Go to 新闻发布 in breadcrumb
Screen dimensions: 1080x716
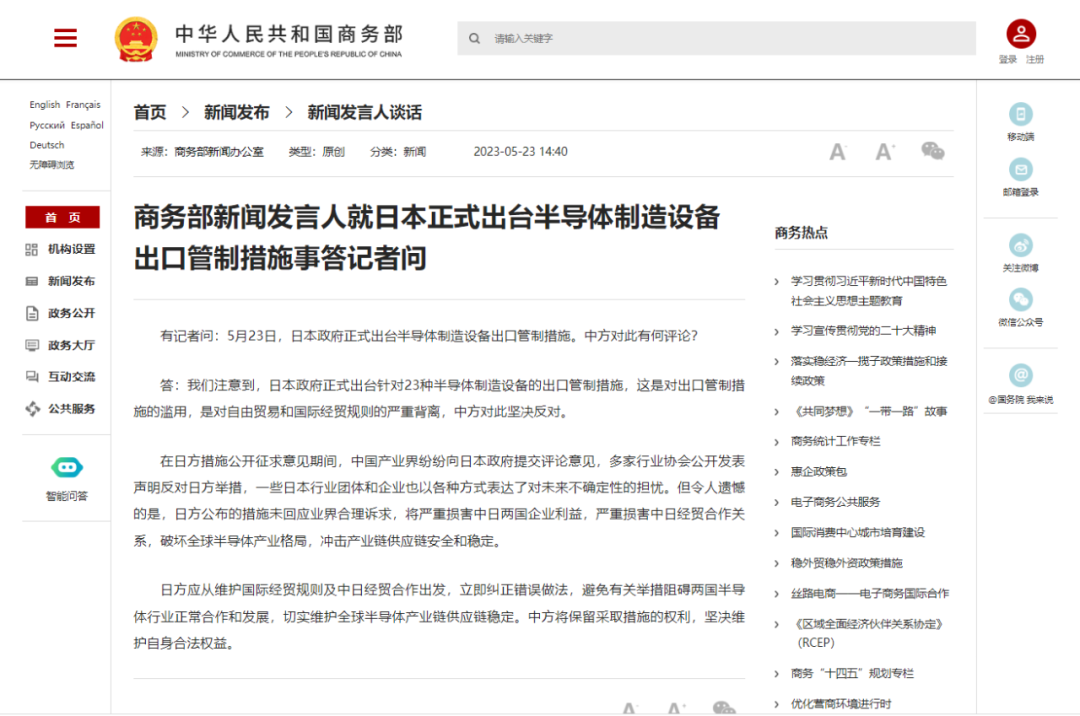(236, 113)
